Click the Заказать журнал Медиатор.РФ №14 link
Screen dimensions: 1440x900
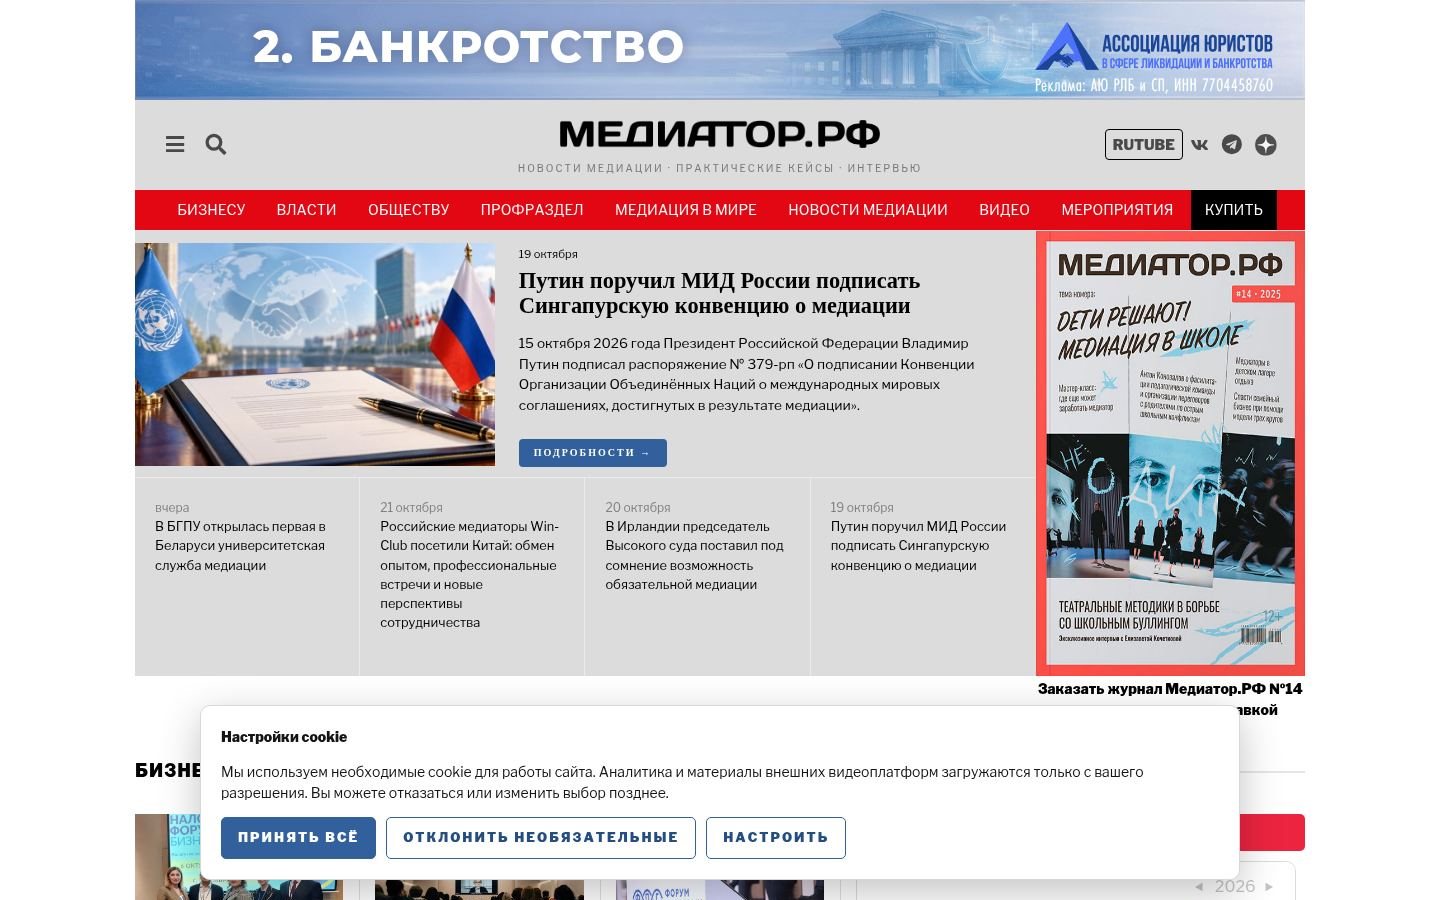tap(1170, 689)
